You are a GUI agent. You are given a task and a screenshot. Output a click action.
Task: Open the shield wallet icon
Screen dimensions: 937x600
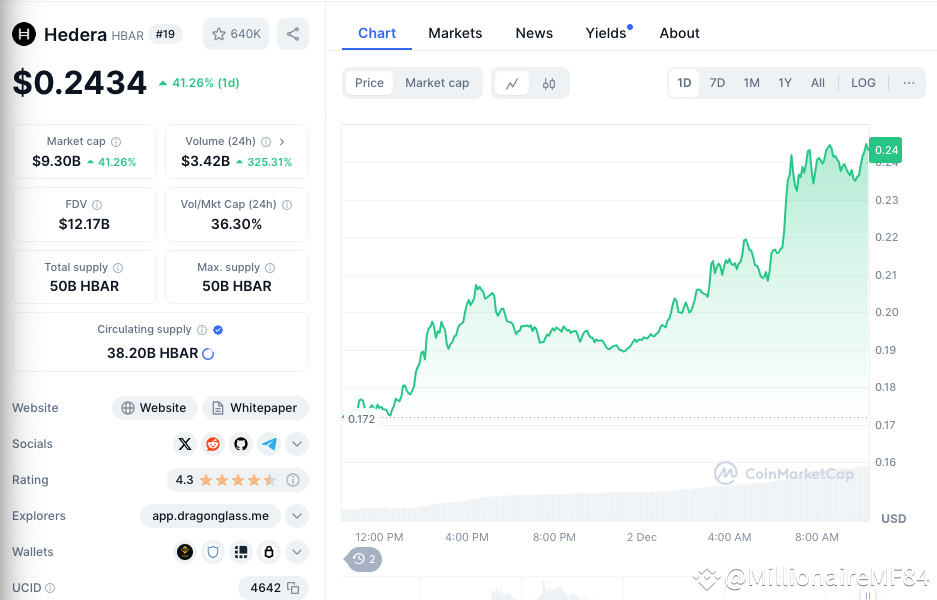click(x=213, y=552)
